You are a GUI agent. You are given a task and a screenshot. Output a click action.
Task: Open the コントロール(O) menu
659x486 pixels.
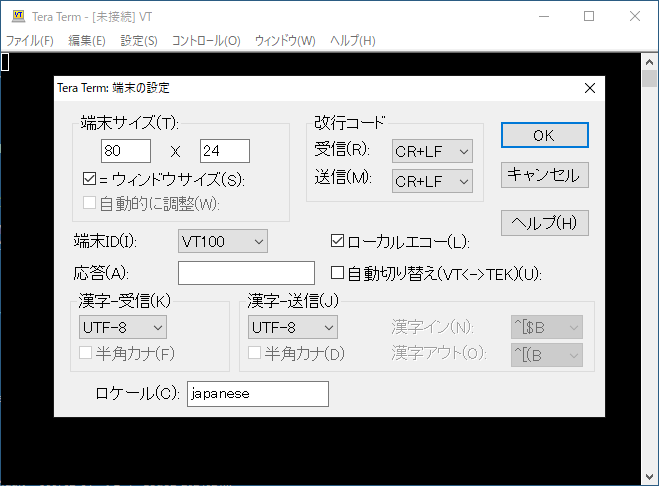point(206,41)
